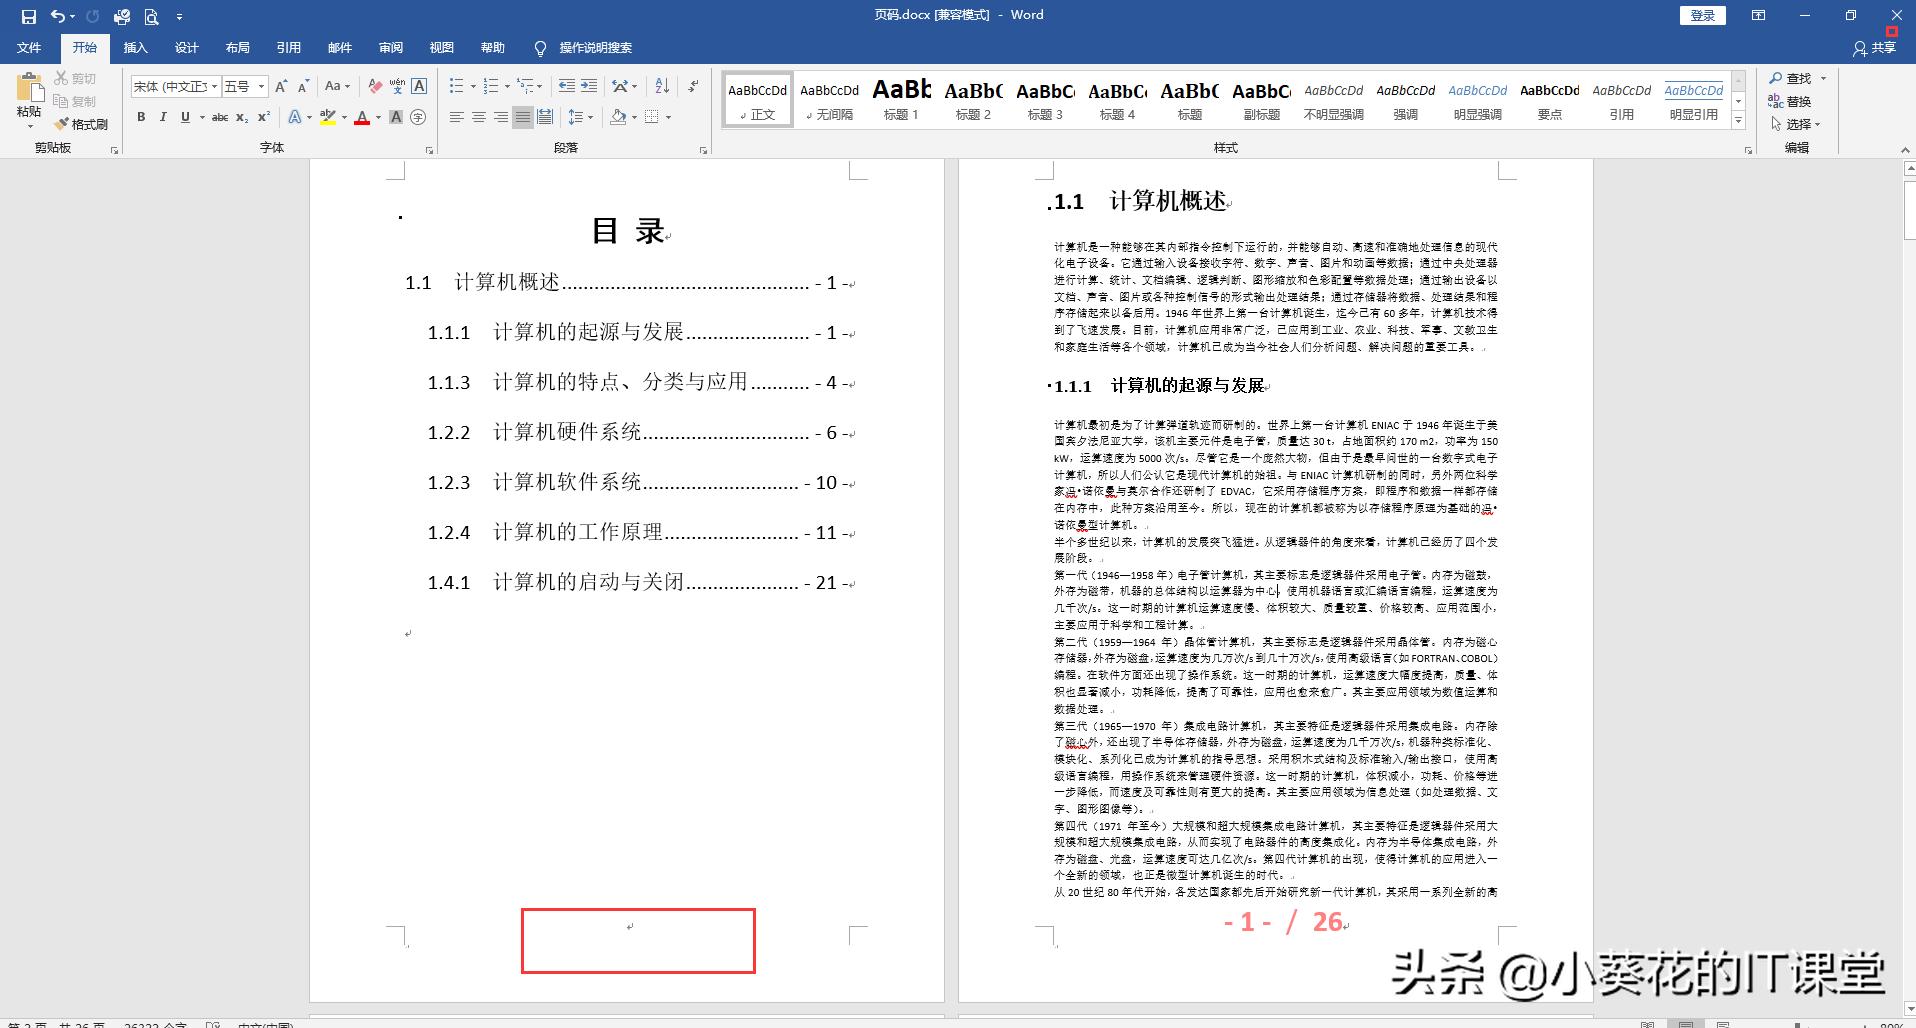Viewport: 1916px width, 1028px height.
Task: Open the Find tool (查找)
Action: 1797,77
